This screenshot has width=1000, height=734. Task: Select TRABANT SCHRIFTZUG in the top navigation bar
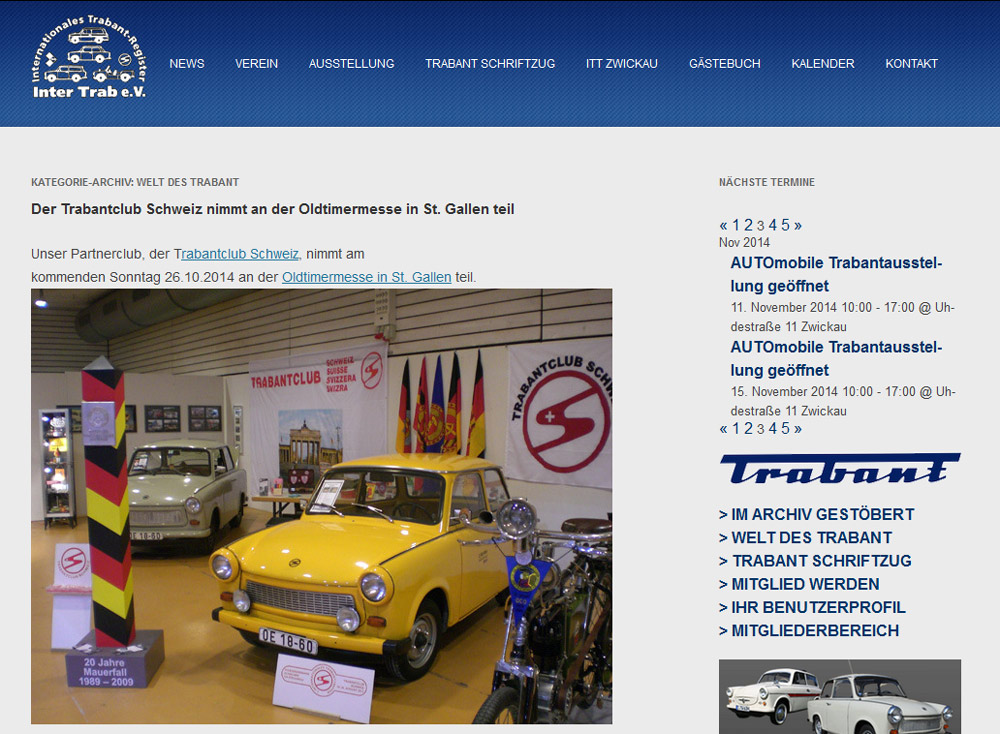click(490, 64)
